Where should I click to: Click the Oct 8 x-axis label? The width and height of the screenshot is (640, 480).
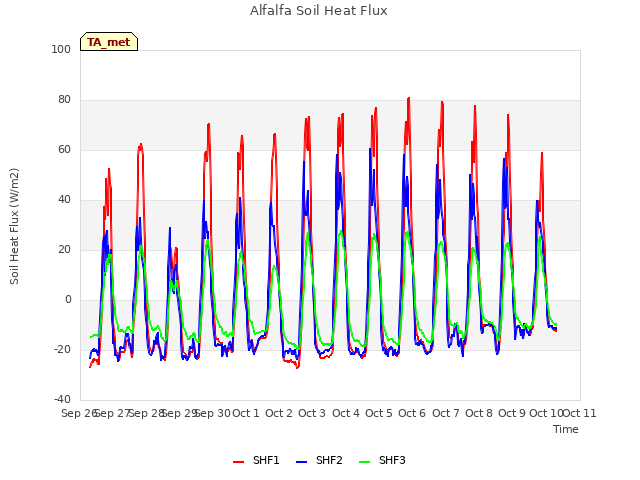[x=479, y=413]
